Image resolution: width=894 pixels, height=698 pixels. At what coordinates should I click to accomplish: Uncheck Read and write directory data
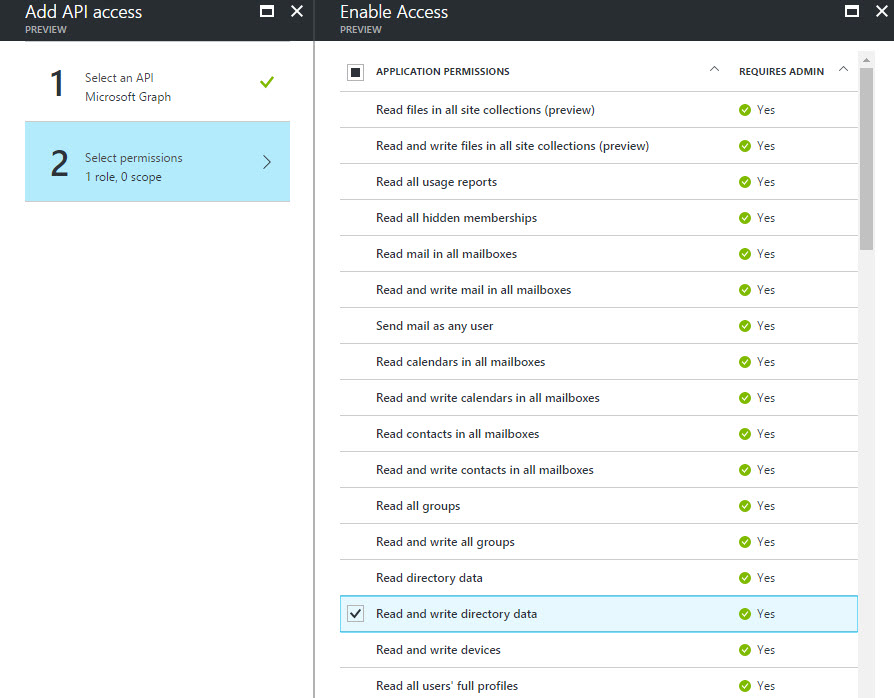coord(356,614)
